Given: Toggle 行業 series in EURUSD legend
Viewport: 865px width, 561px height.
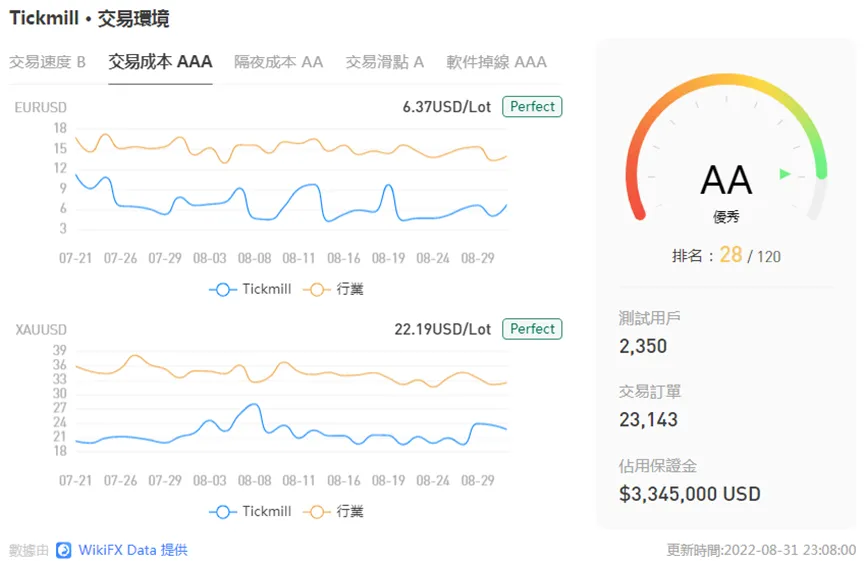Looking at the screenshot, I should pos(334,289).
